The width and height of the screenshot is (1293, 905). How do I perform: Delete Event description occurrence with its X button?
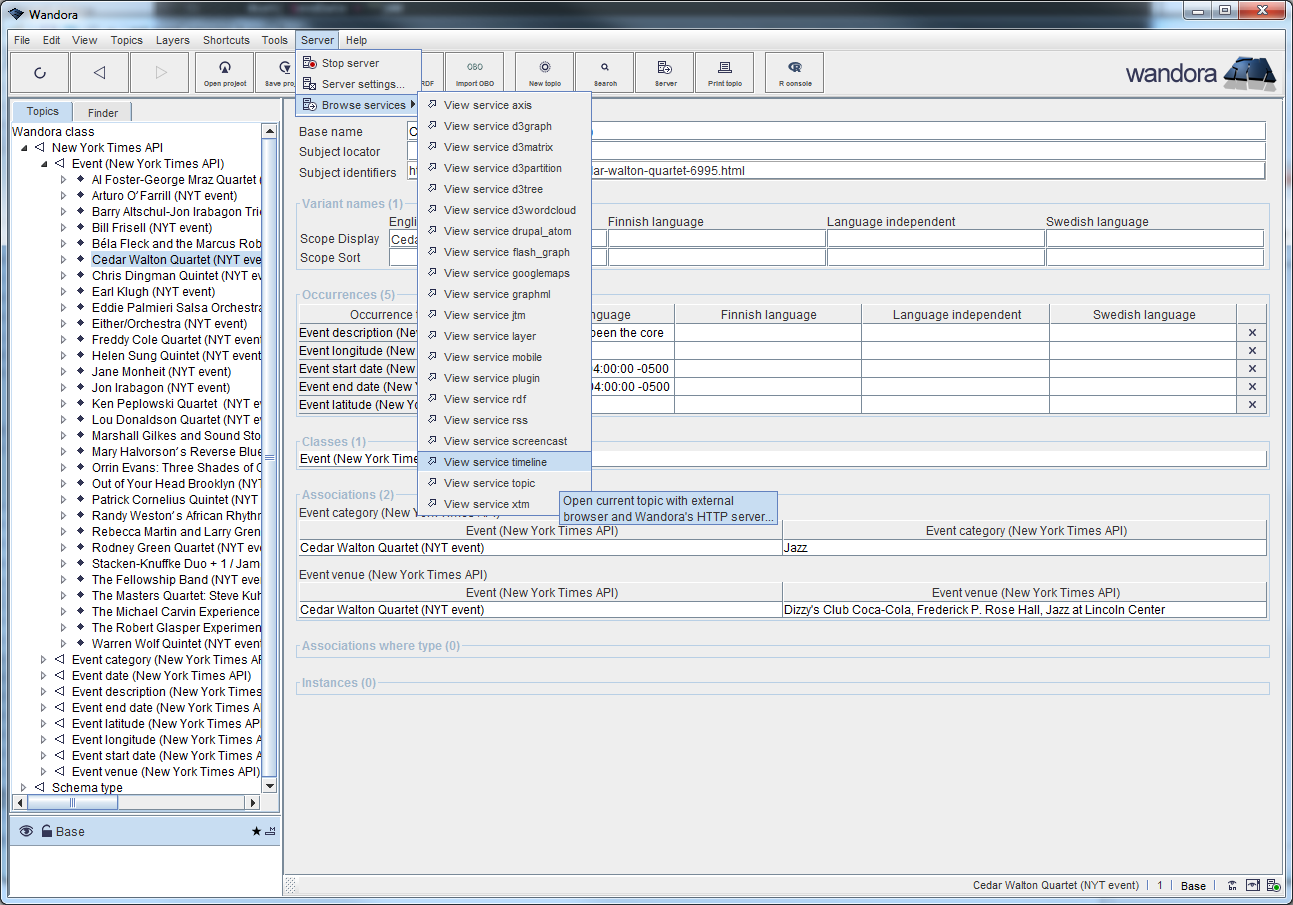click(x=1251, y=333)
